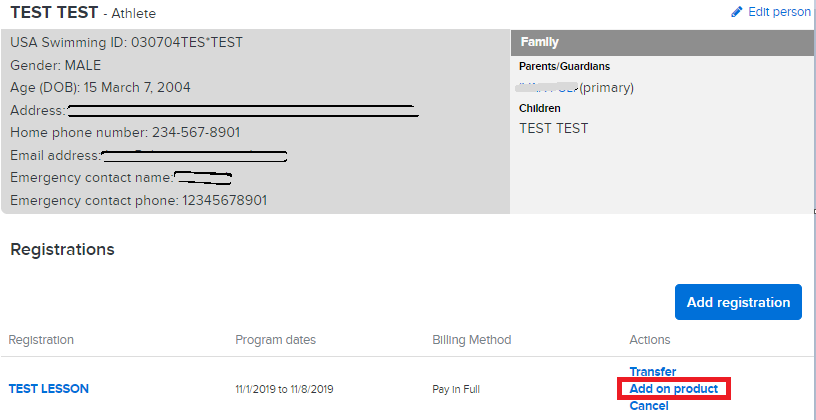
Task: Choose Add on product action
Action: click(x=673, y=389)
